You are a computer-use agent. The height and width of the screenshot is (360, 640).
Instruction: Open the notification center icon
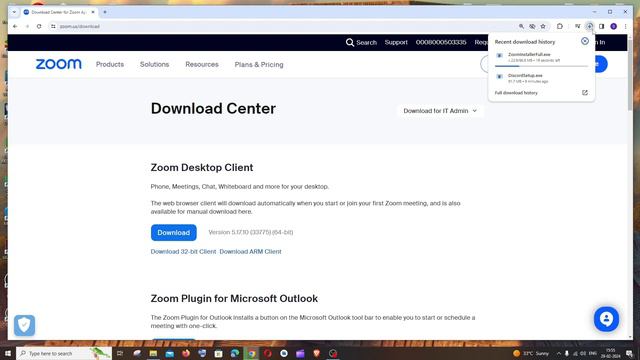click(x=629, y=353)
